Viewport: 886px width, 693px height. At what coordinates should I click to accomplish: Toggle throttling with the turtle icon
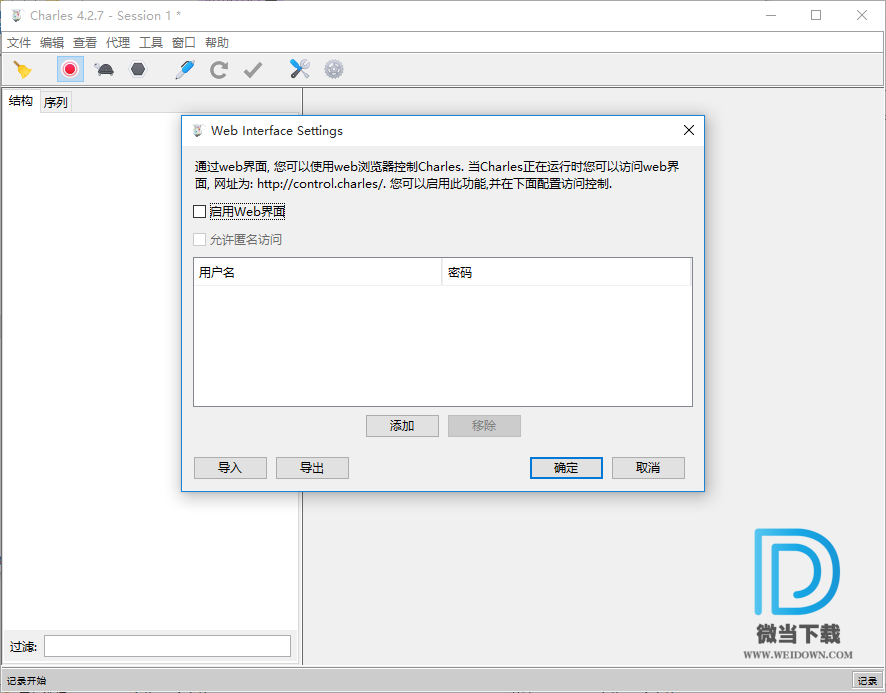tap(104, 70)
